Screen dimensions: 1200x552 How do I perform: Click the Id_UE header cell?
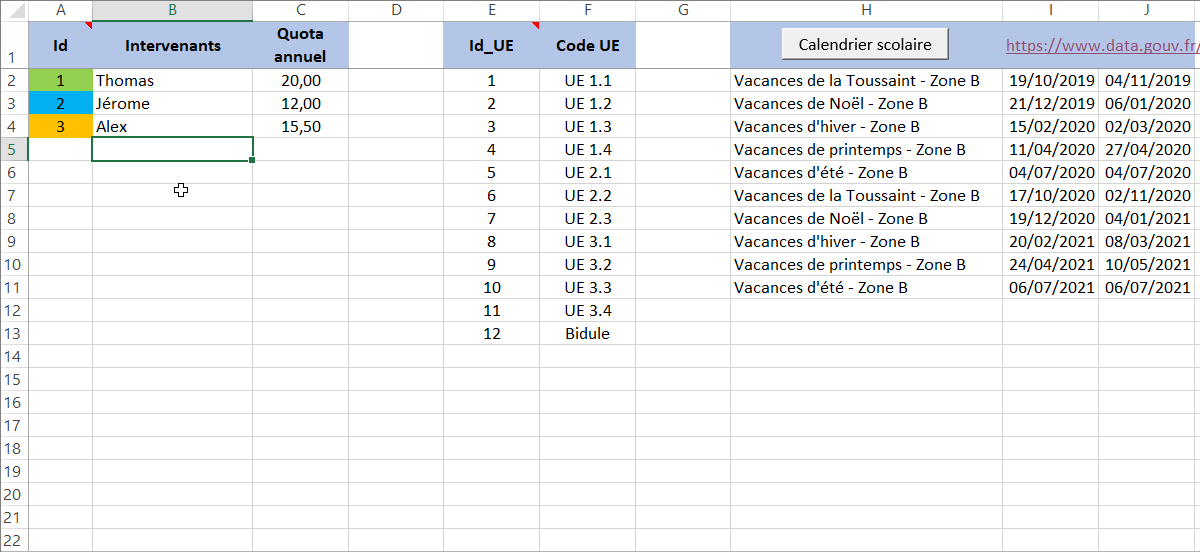click(491, 46)
